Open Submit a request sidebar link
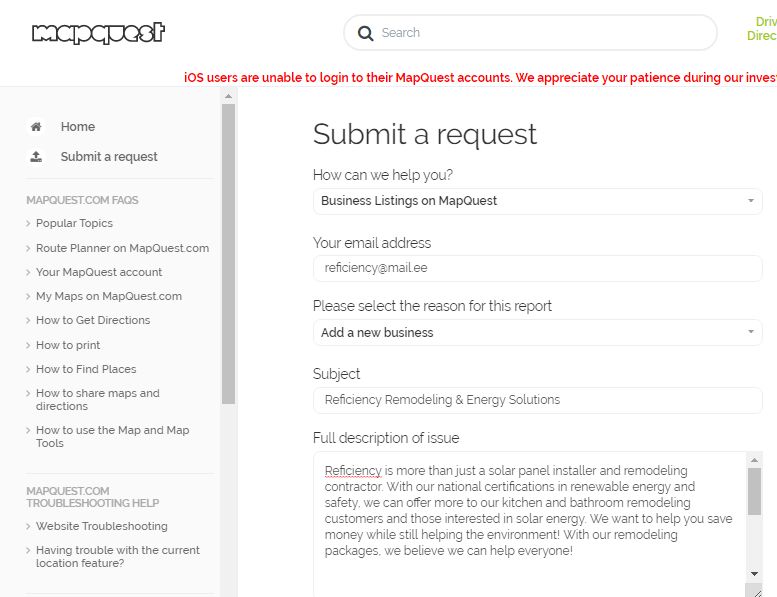This screenshot has height=597, width=777. pyautogui.click(x=109, y=157)
